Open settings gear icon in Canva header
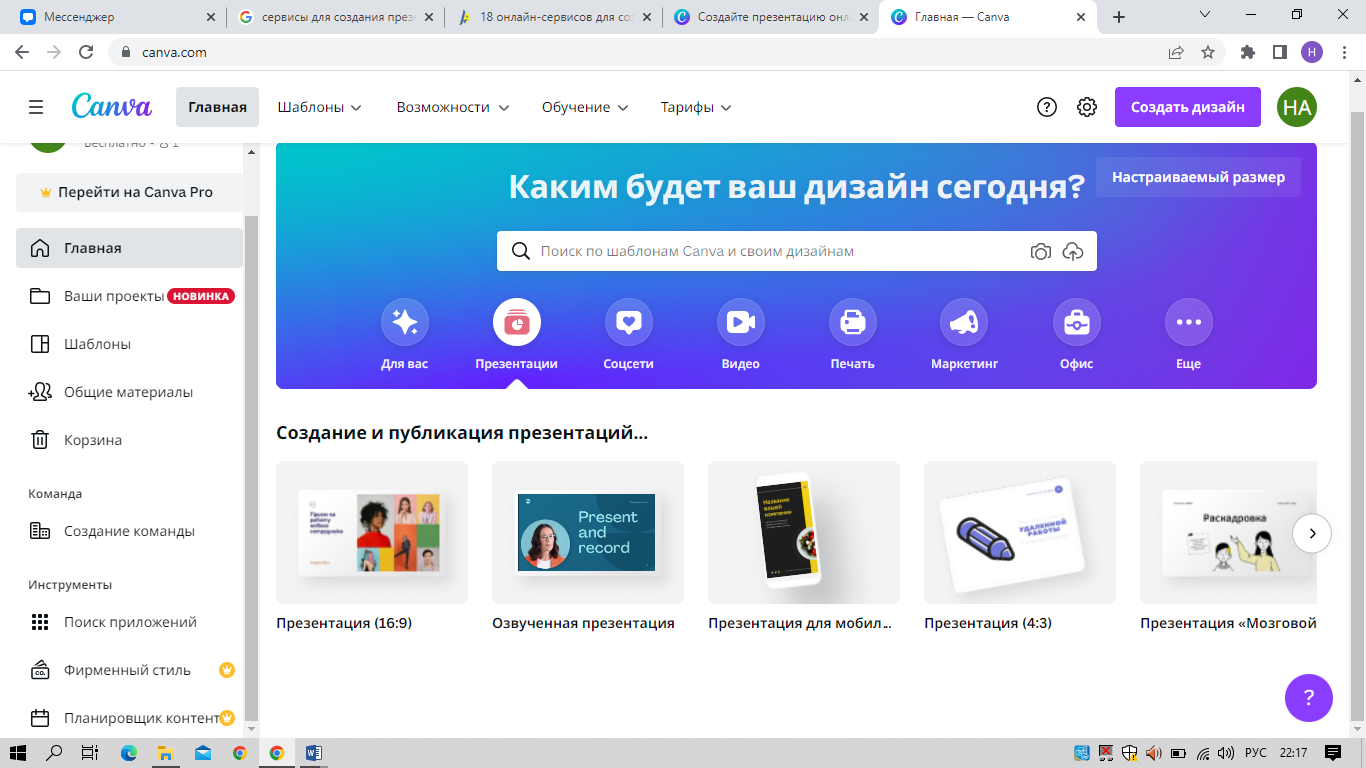The height and width of the screenshot is (768, 1366). pyautogui.click(x=1087, y=107)
